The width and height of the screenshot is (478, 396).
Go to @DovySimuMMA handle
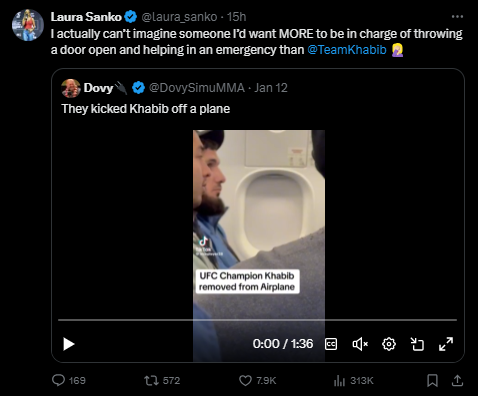[x=197, y=88]
